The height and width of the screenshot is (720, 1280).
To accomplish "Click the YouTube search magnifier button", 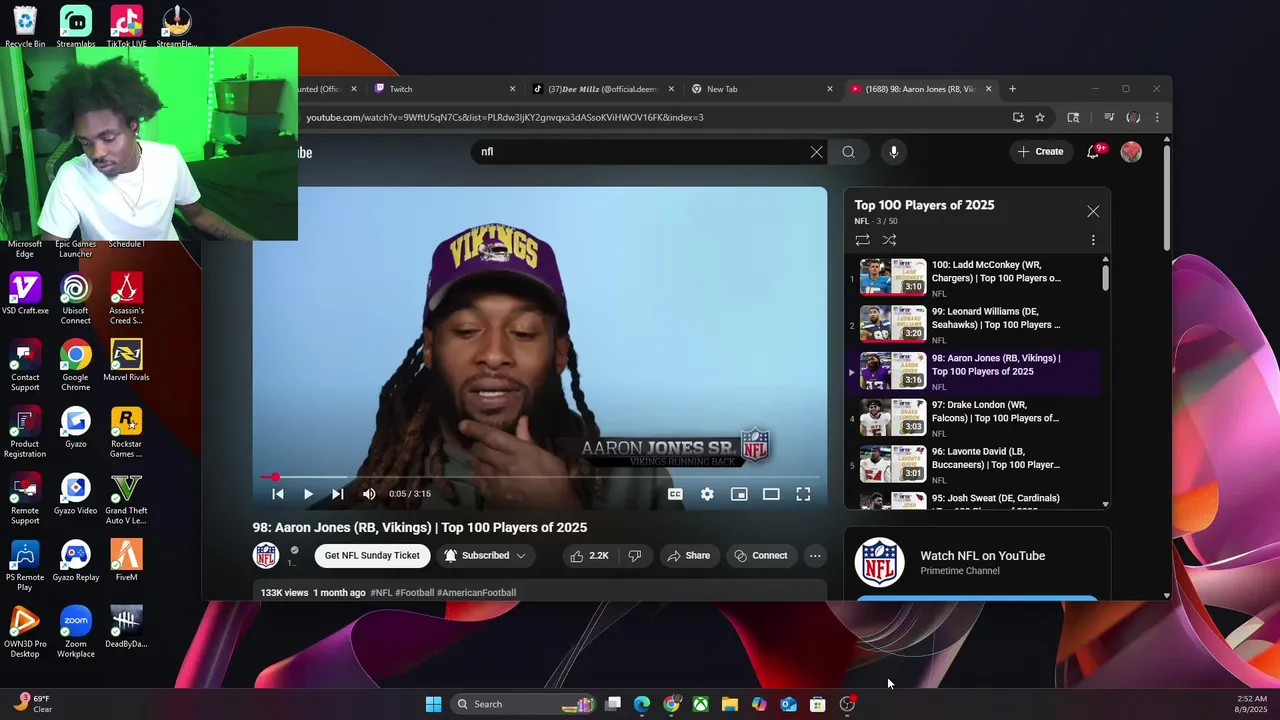I will (848, 152).
